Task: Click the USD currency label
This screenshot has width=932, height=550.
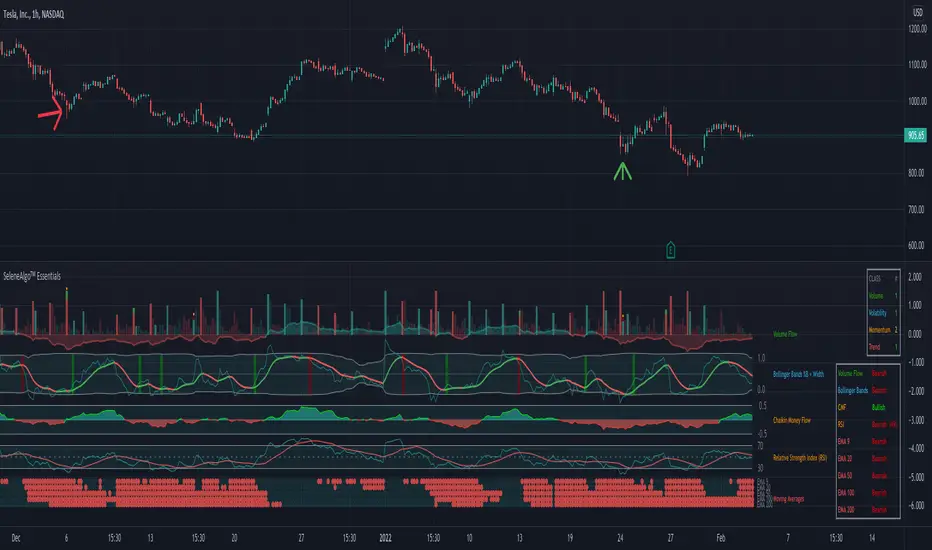Action: tap(918, 12)
